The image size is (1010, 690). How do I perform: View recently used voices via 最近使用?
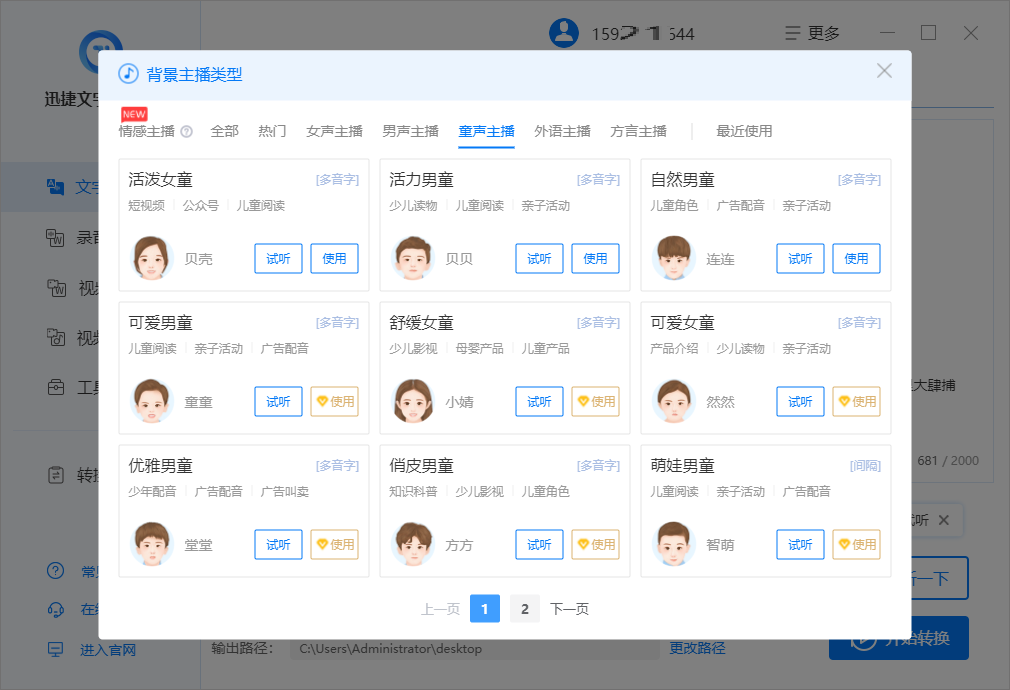click(x=743, y=131)
